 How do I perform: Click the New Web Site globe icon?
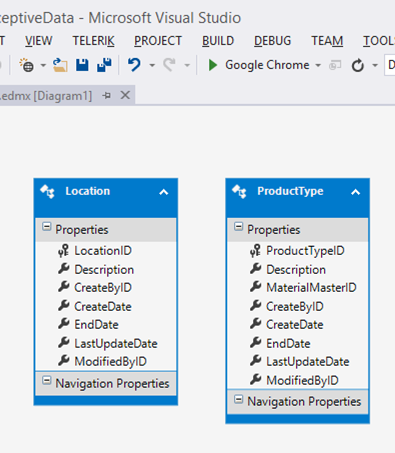pos(26,65)
